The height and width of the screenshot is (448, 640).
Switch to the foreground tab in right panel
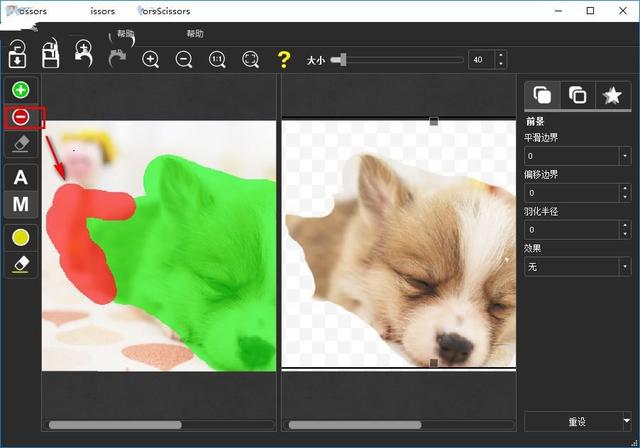click(542, 95)
